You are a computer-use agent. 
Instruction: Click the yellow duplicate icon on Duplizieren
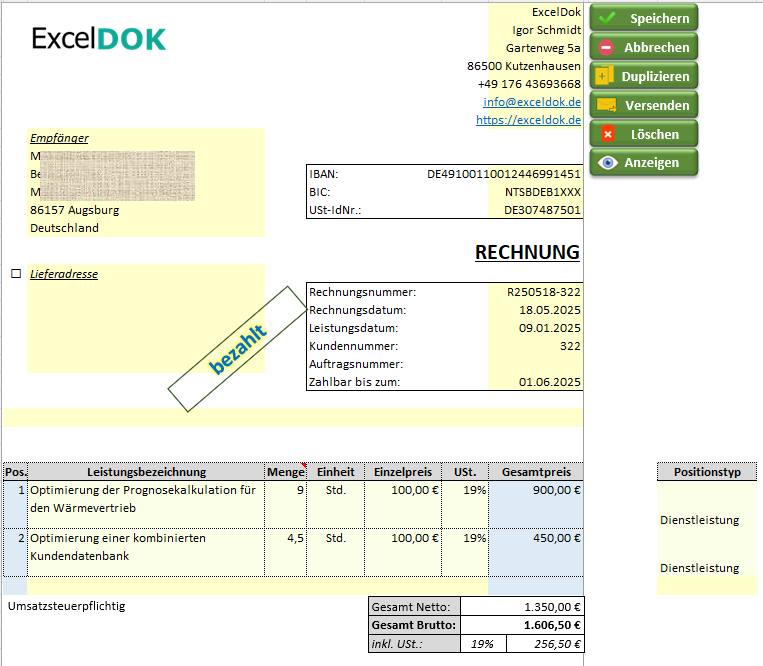(x=604, y=76)
